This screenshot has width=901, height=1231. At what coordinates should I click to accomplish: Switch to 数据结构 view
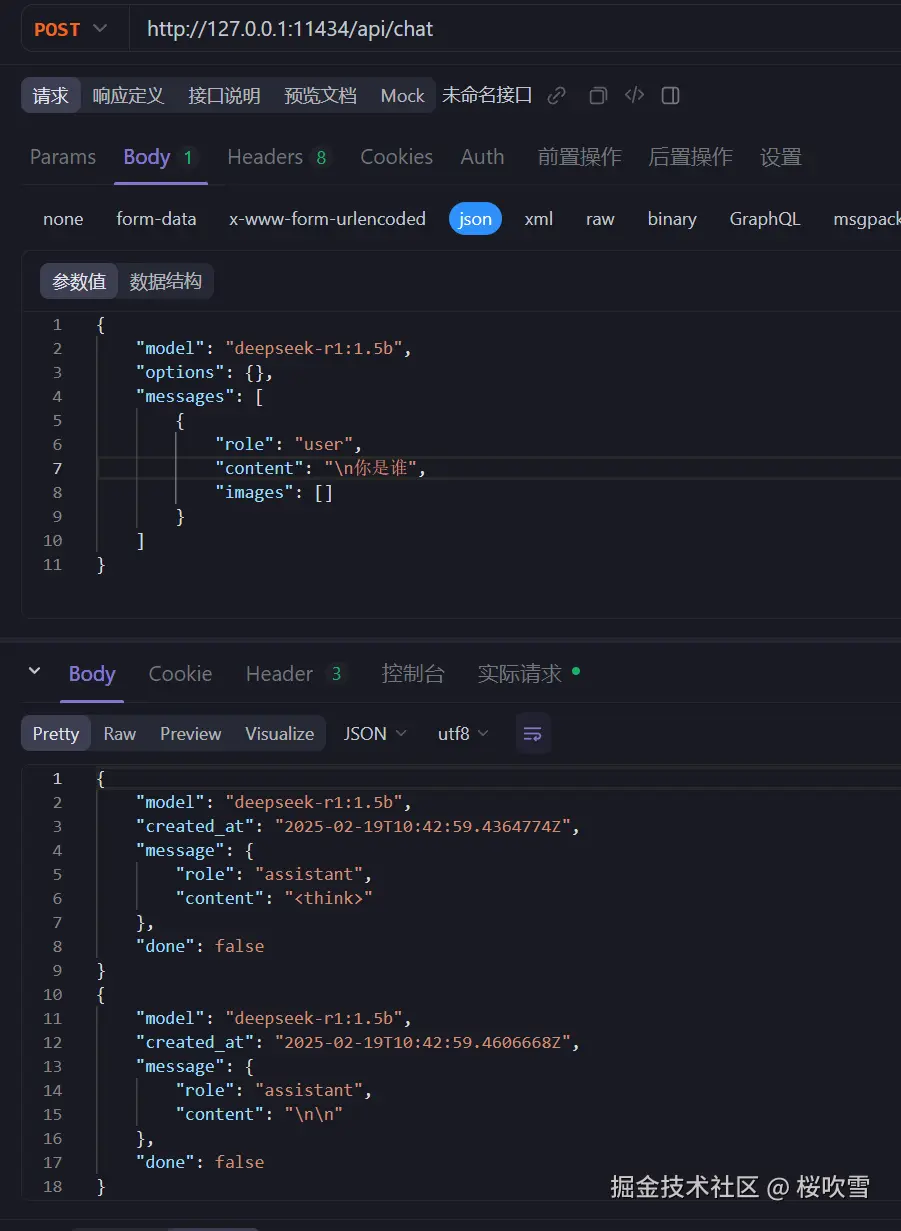click(165, 282)
